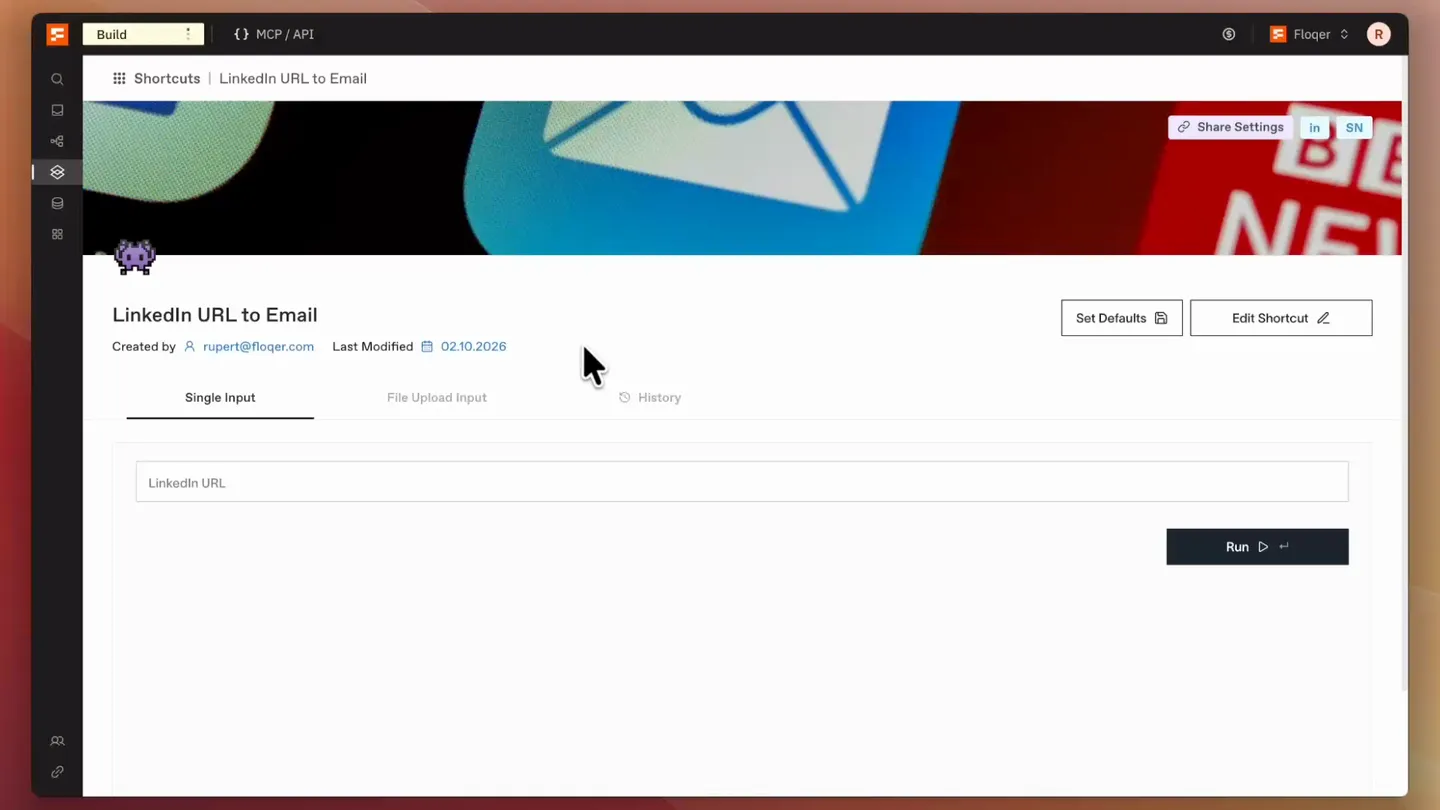The width and height of the screenshot is (1440, 810).
Task: Select the Single Input tab
Action: click(x=220, y=398)
